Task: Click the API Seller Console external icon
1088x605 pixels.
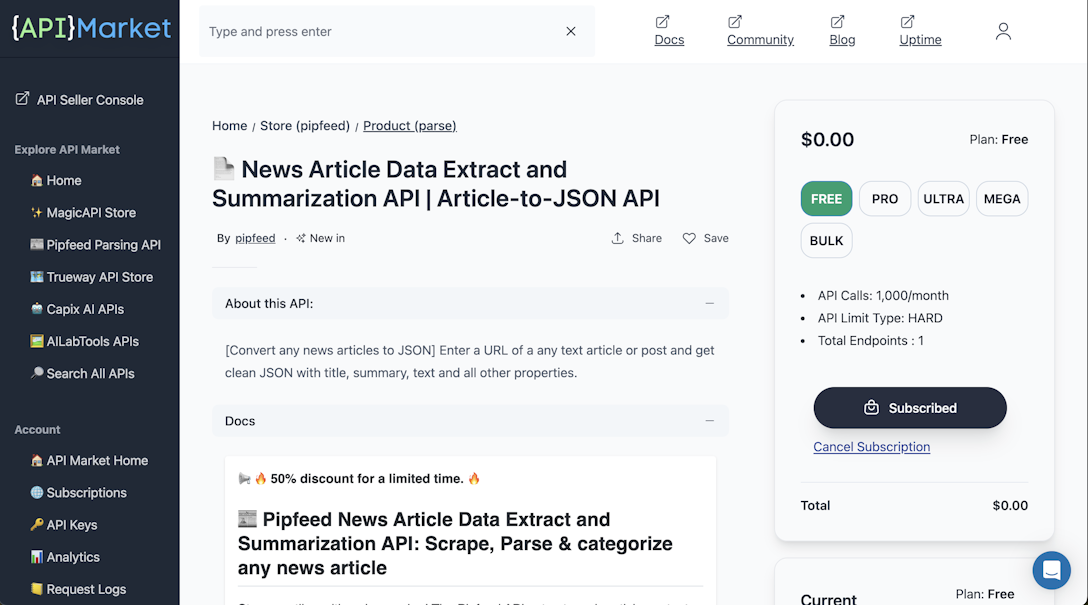Action: [22, 99]
